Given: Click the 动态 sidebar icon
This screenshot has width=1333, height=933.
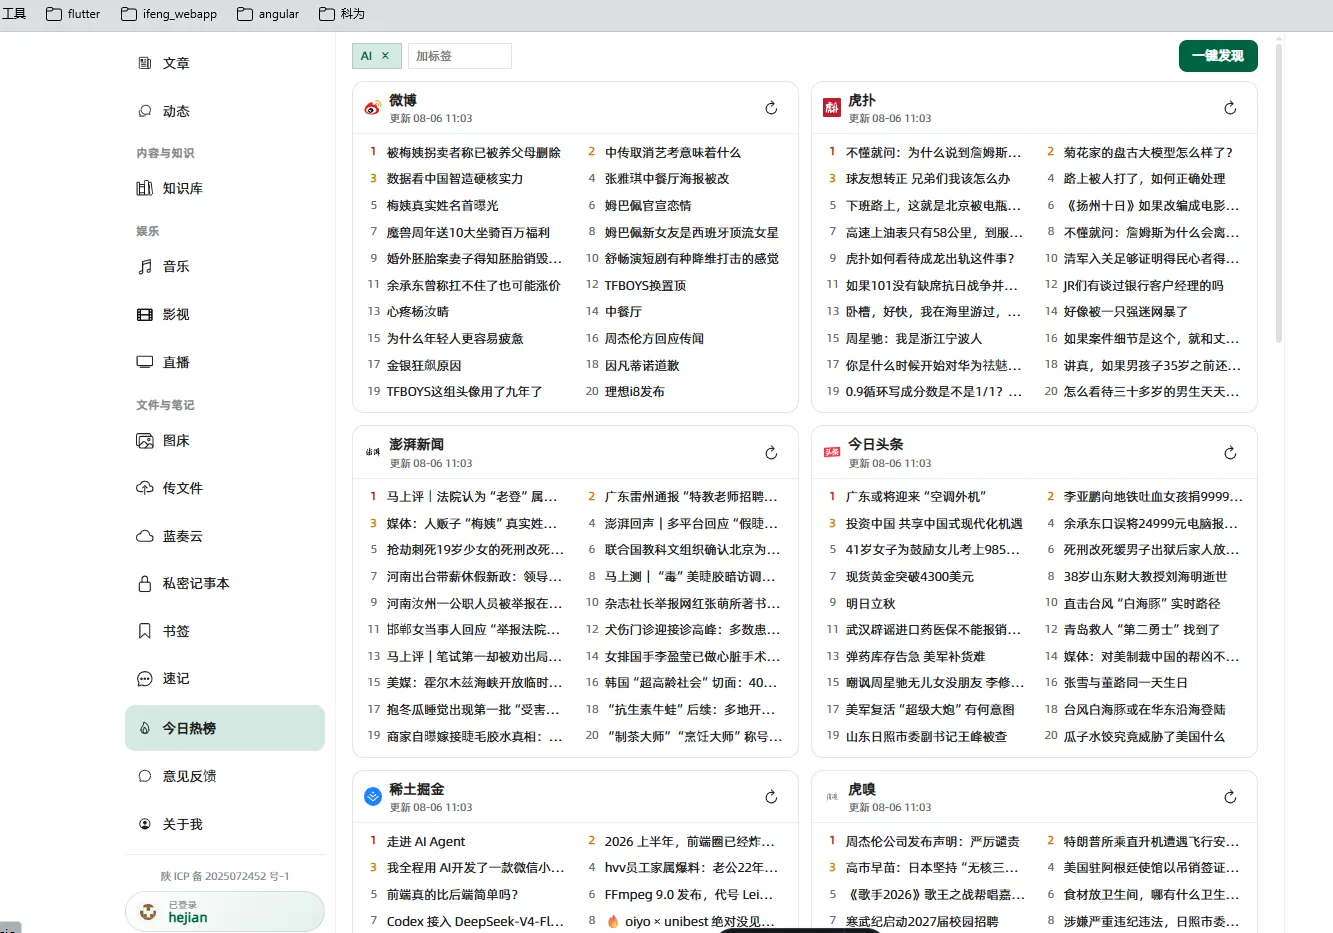Looking at the screenshot, I should (145, 111).
